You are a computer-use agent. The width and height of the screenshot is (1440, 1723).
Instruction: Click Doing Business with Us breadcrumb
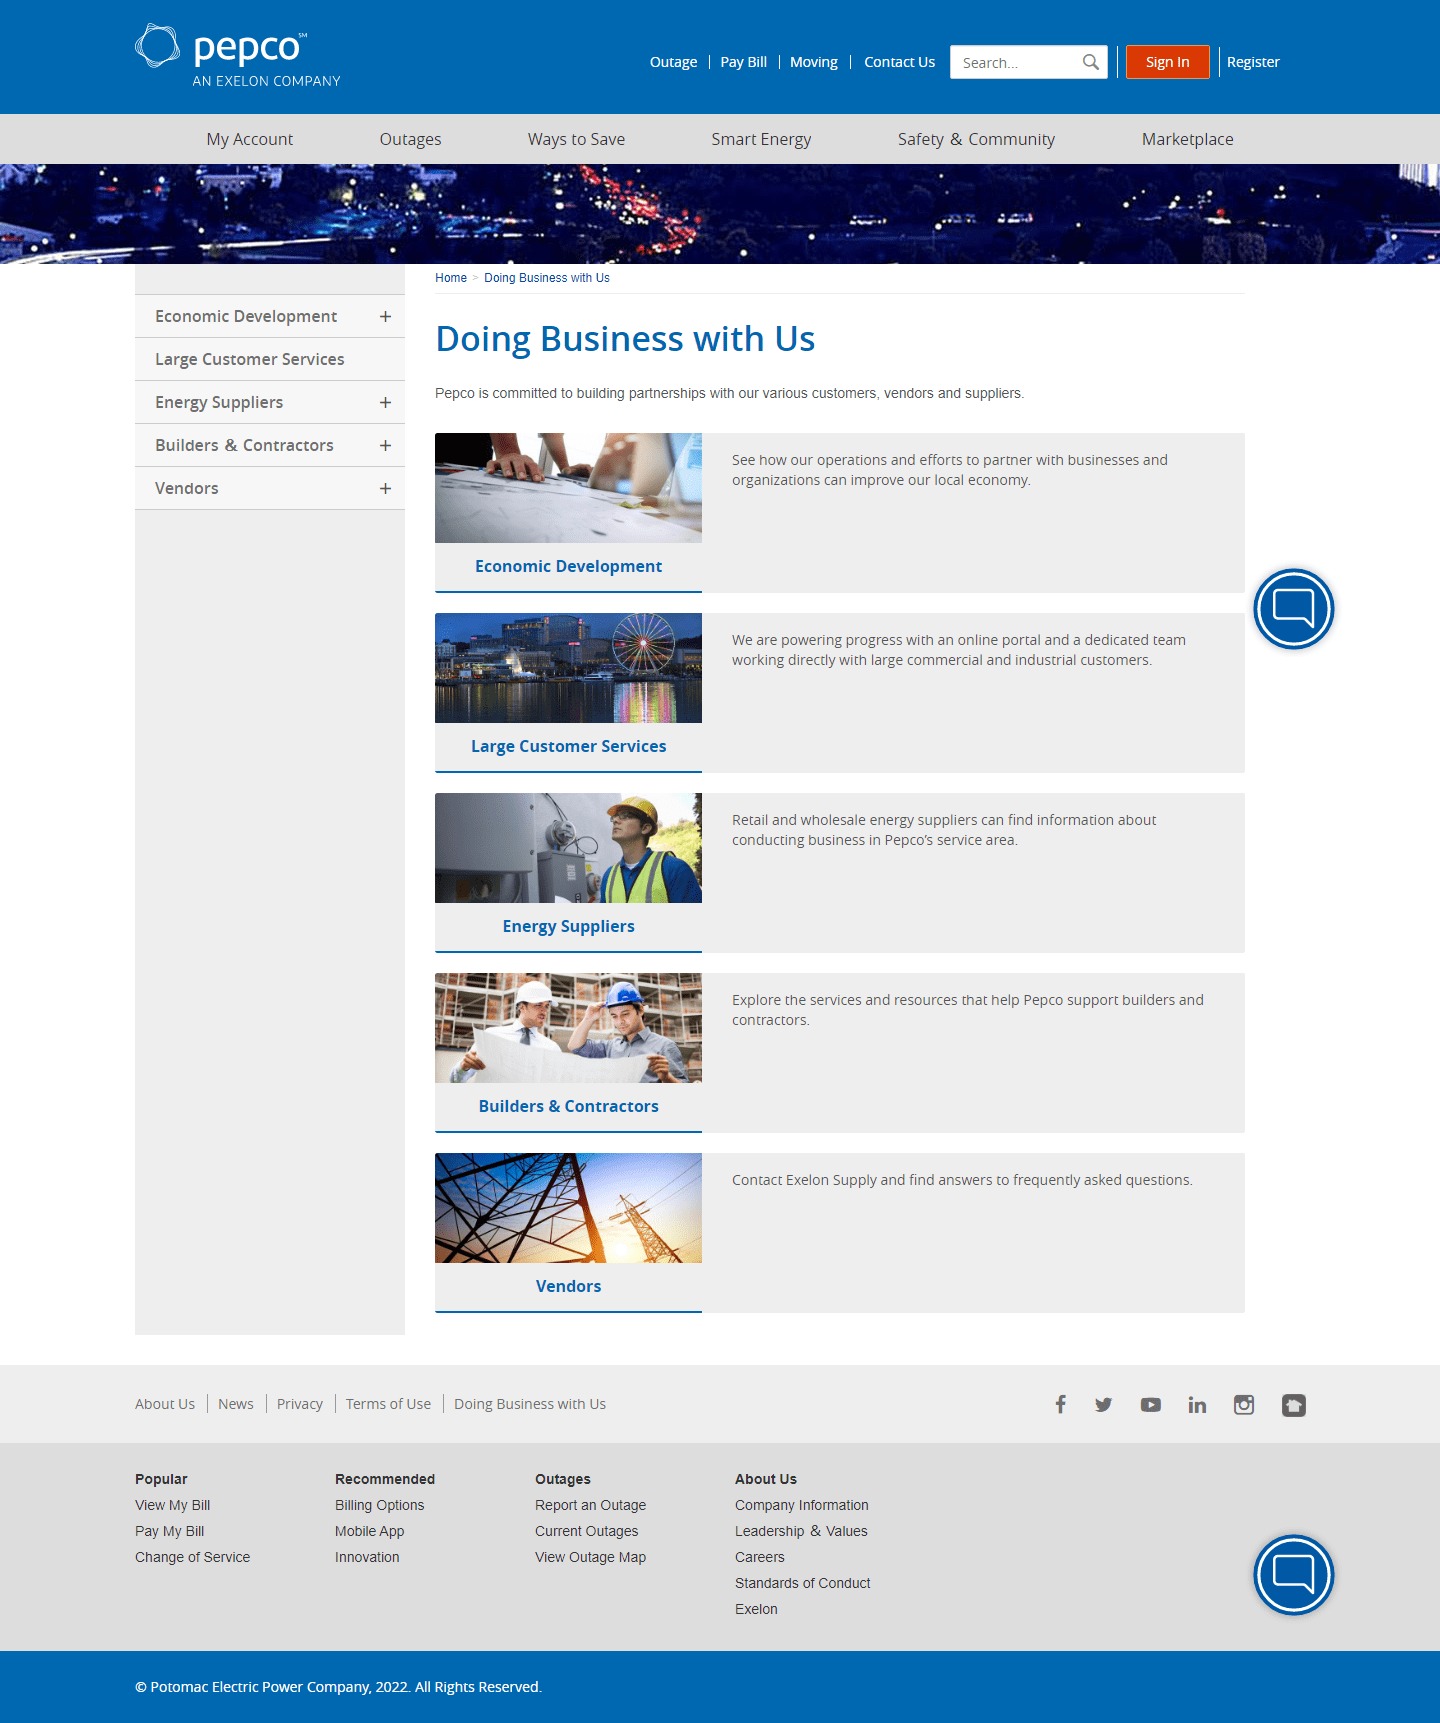[x=547, y=278]
